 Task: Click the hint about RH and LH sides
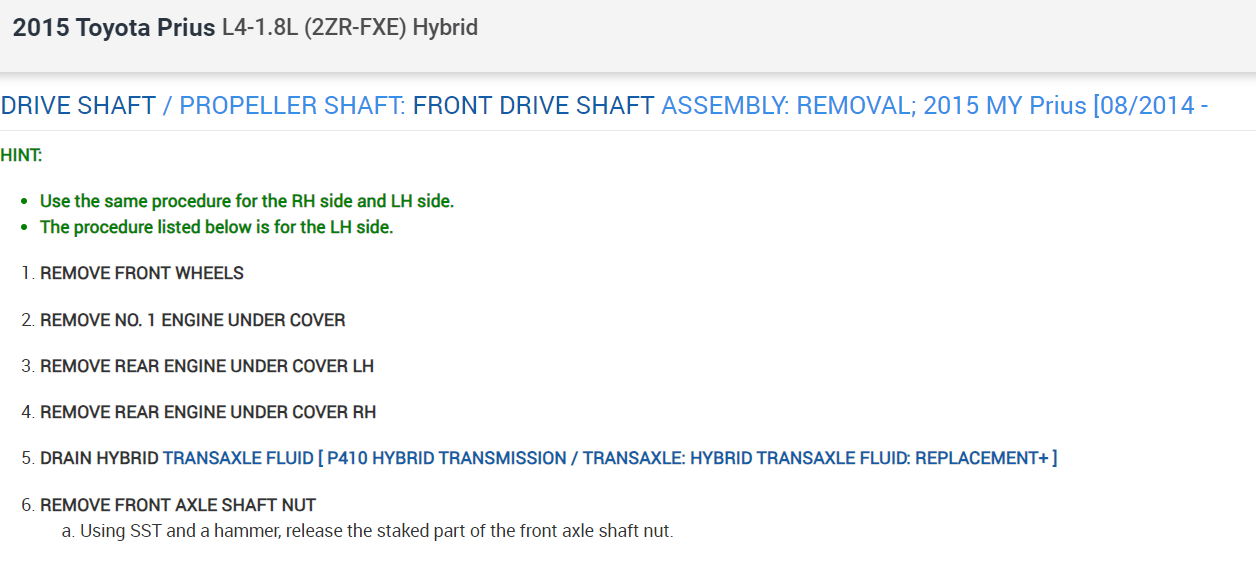coord(246,201)
